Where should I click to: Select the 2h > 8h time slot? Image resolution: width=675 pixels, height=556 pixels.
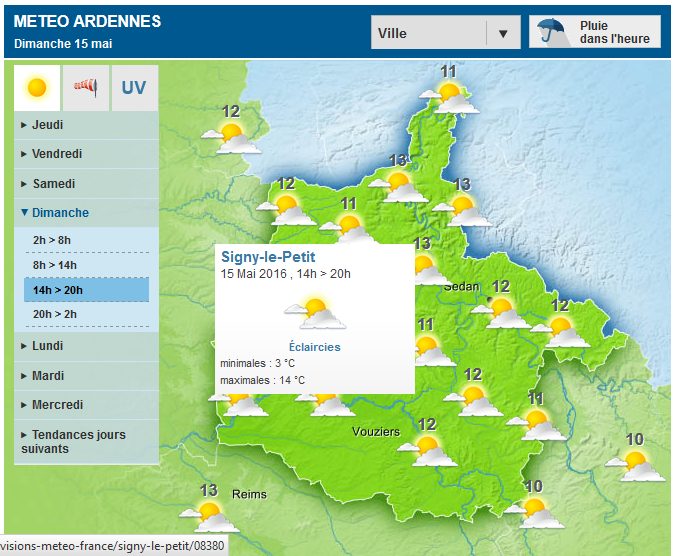coord(52,240)
